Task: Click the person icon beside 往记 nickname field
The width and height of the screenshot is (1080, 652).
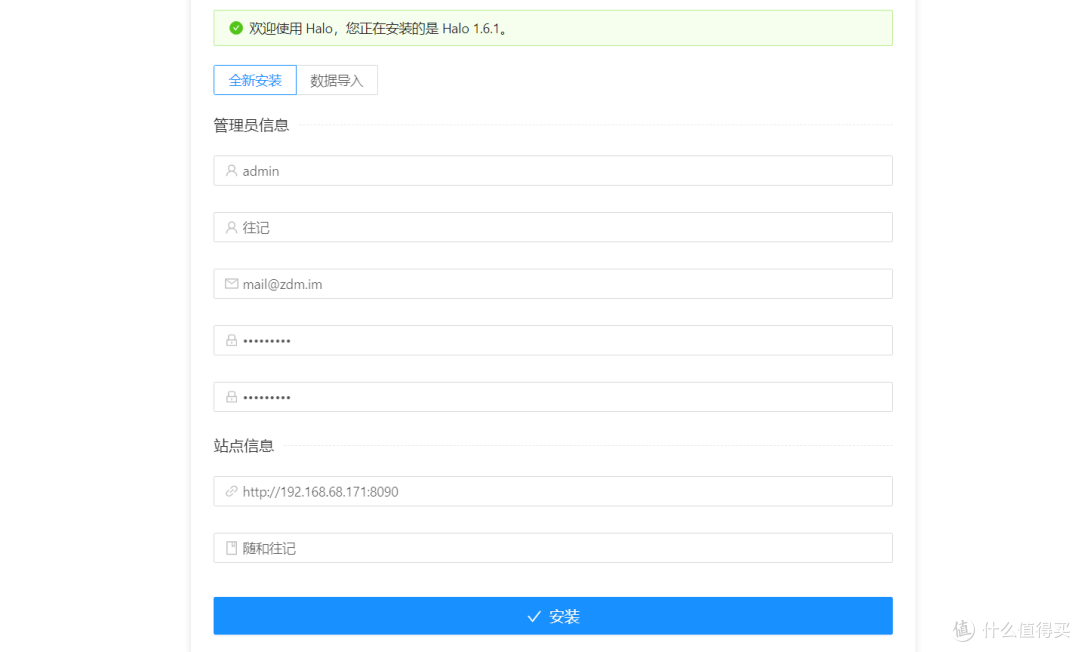Action: pos(229,227)
